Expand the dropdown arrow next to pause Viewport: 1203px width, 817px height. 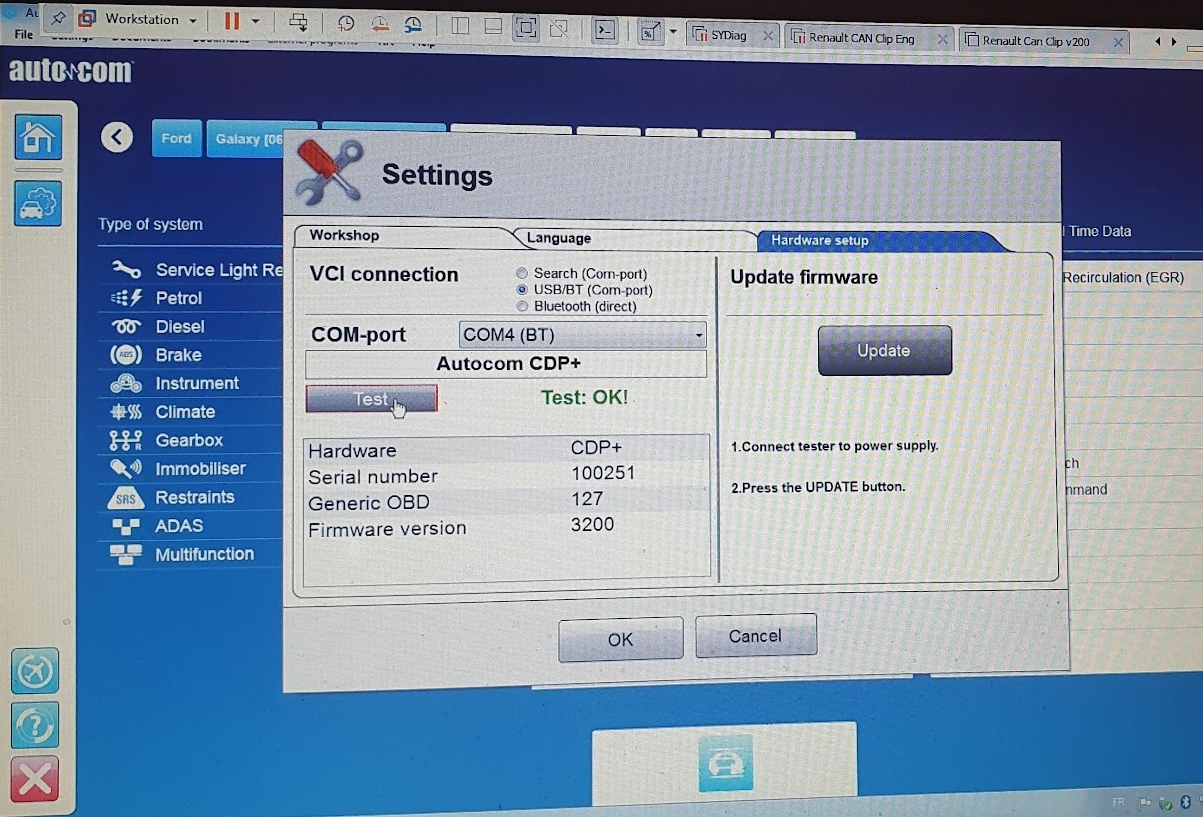[256, 21]
